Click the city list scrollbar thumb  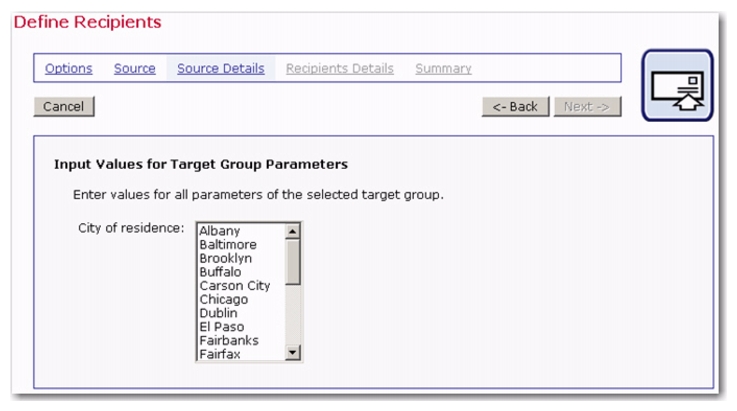click(x=292, y=262)
